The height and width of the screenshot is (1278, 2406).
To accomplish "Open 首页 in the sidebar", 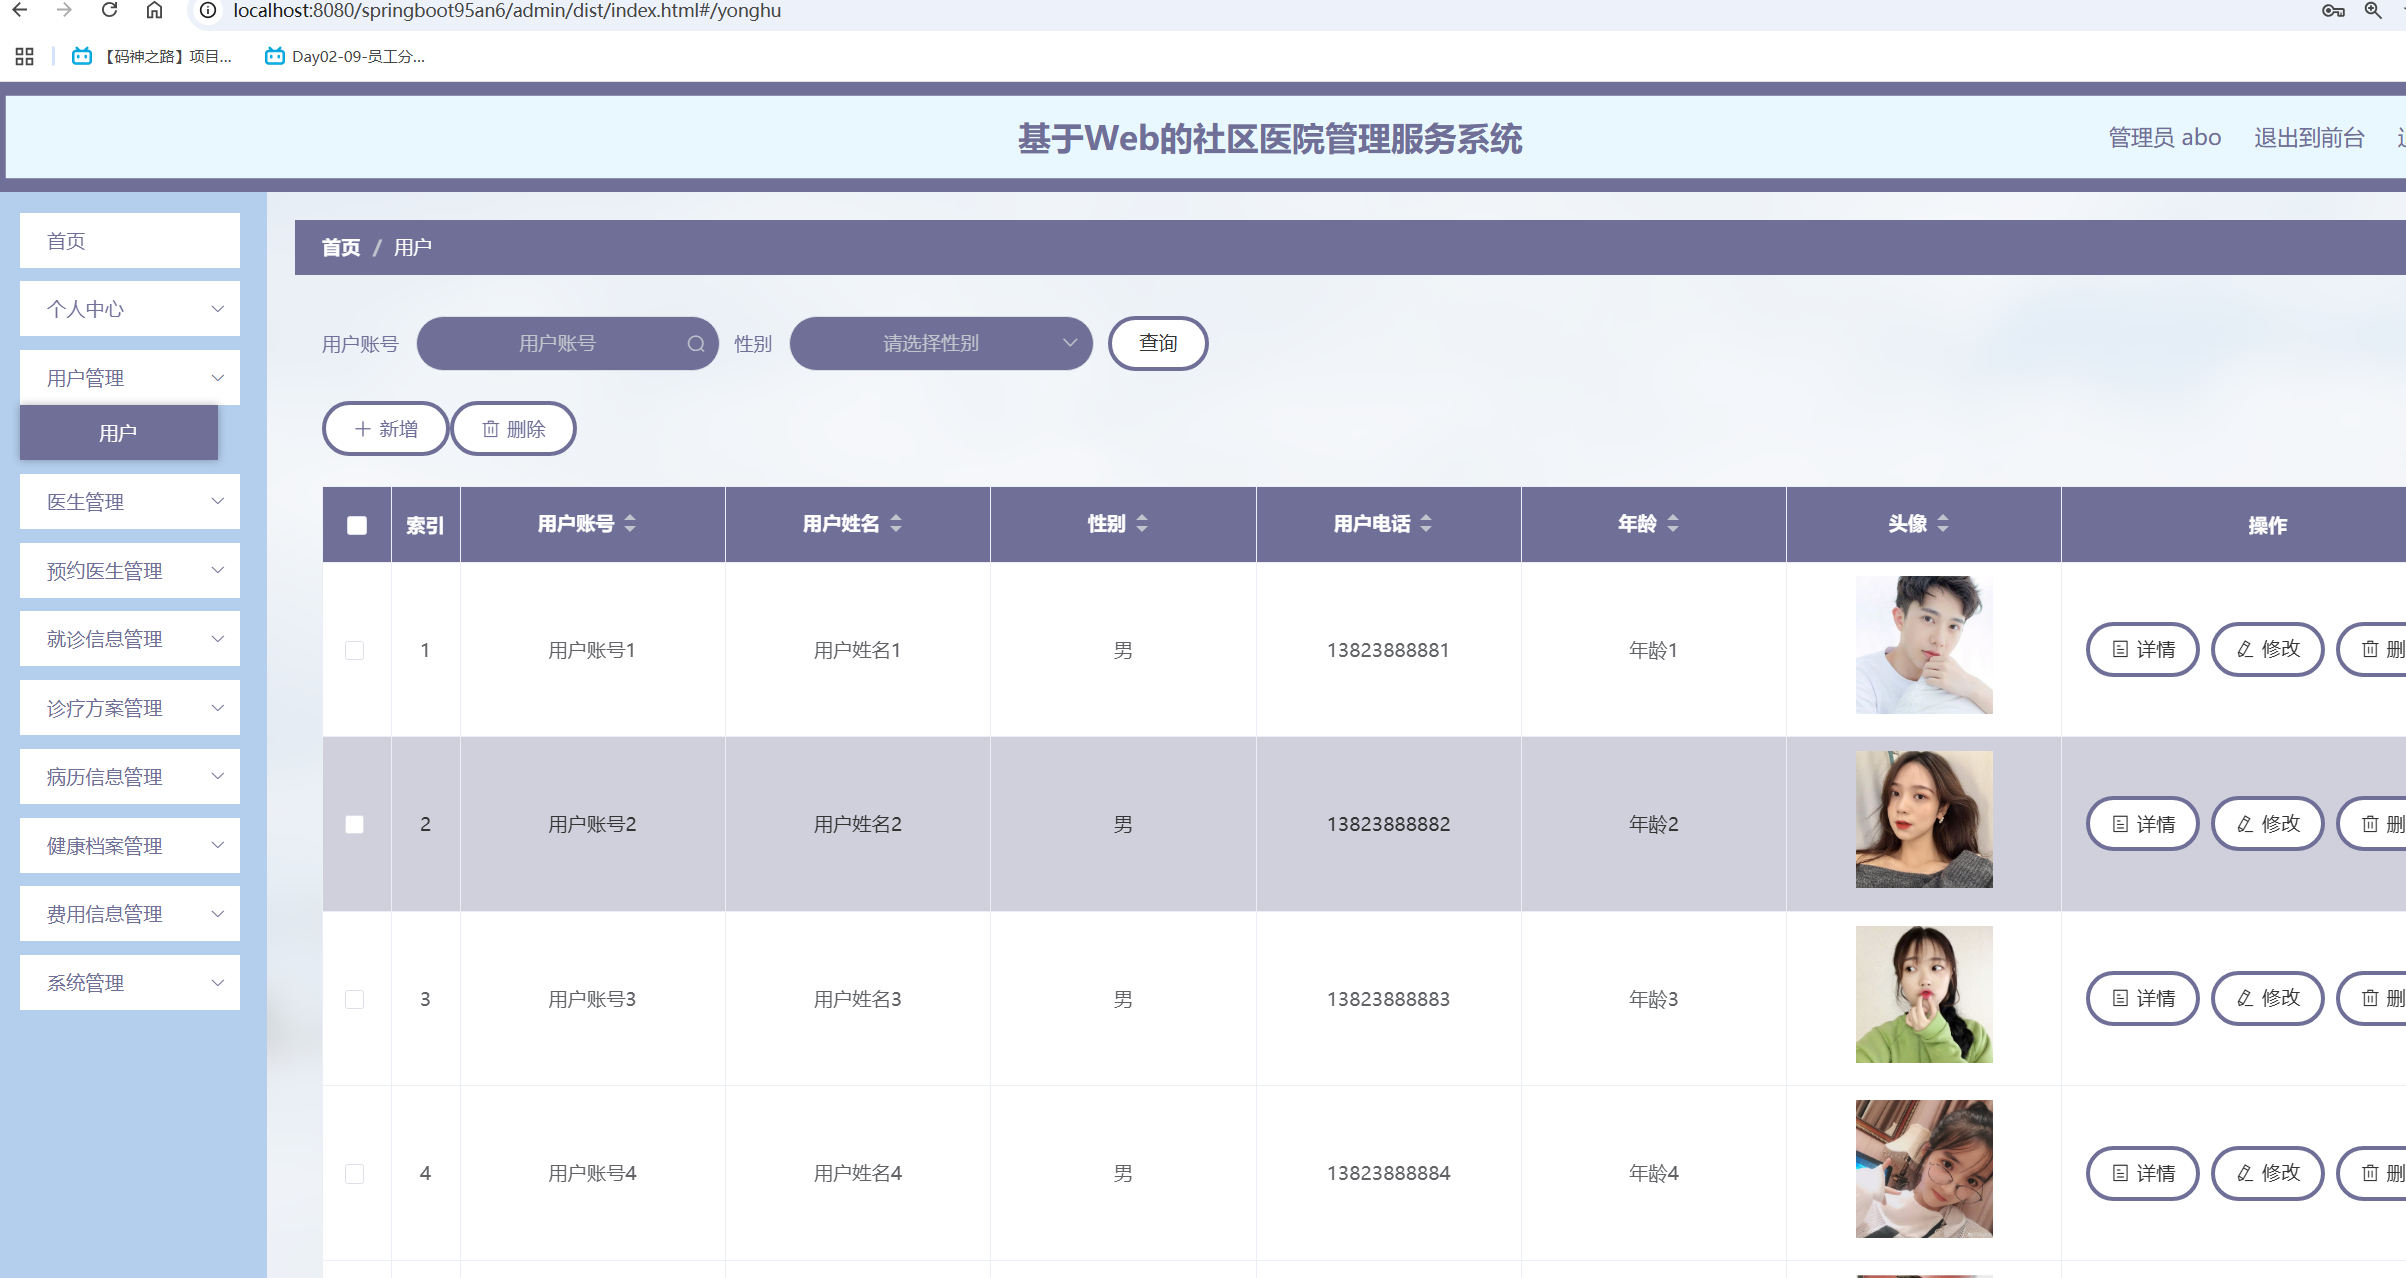I will coord(130,241).
